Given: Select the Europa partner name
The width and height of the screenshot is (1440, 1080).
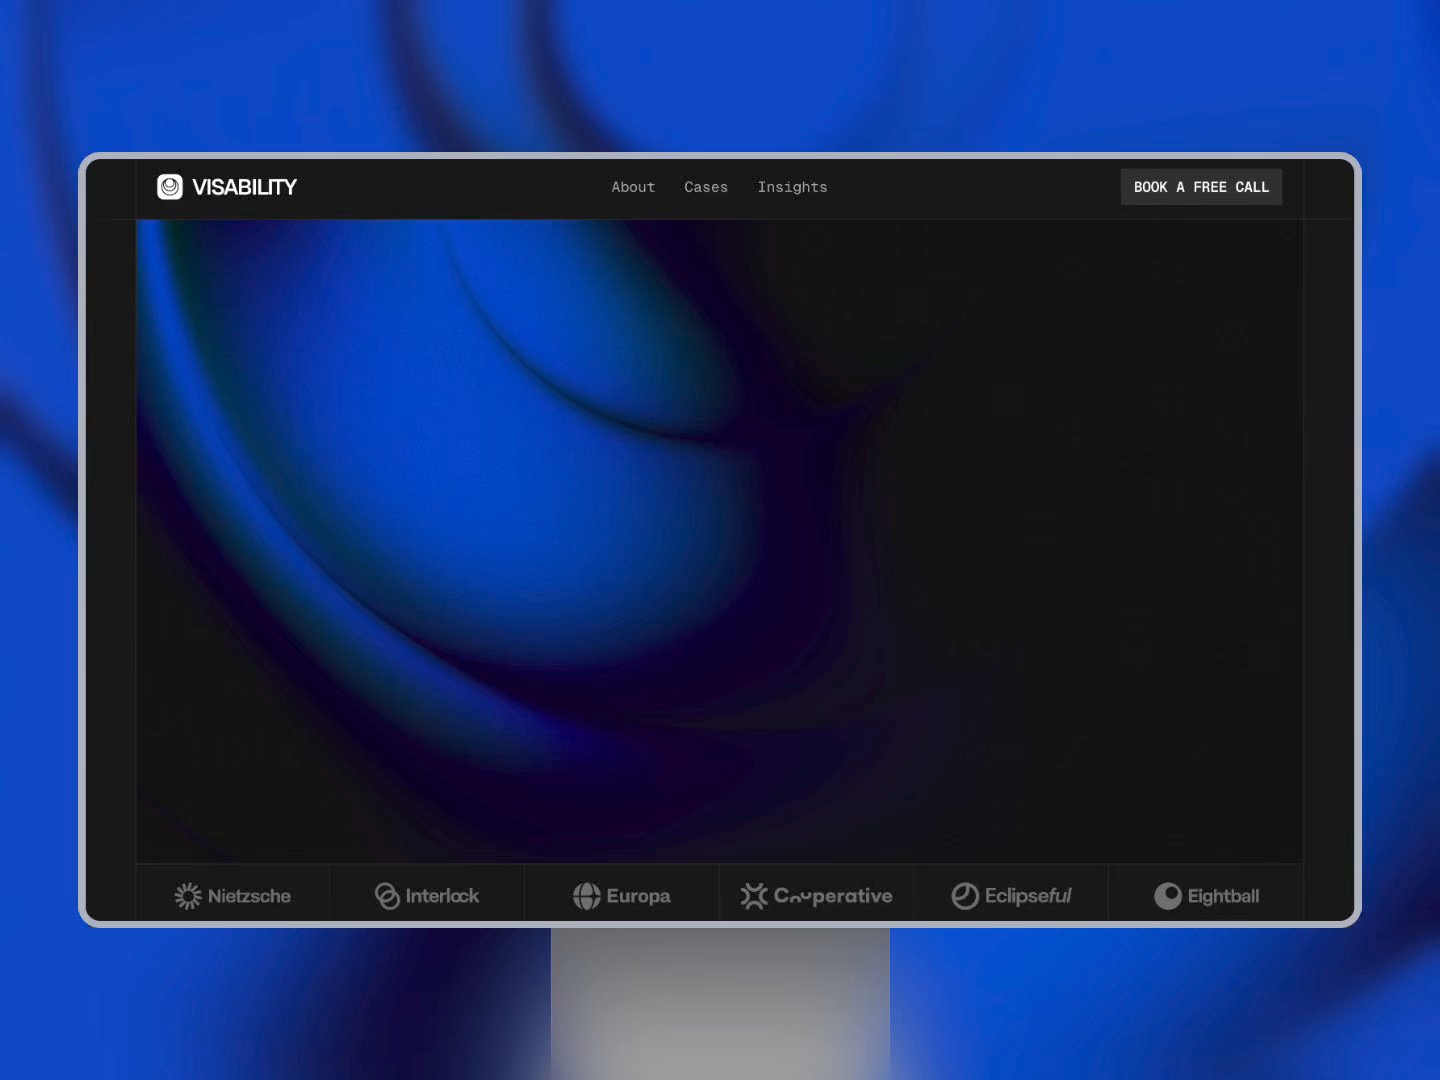Looking at the screenshot, I should [x=638, y=897].
